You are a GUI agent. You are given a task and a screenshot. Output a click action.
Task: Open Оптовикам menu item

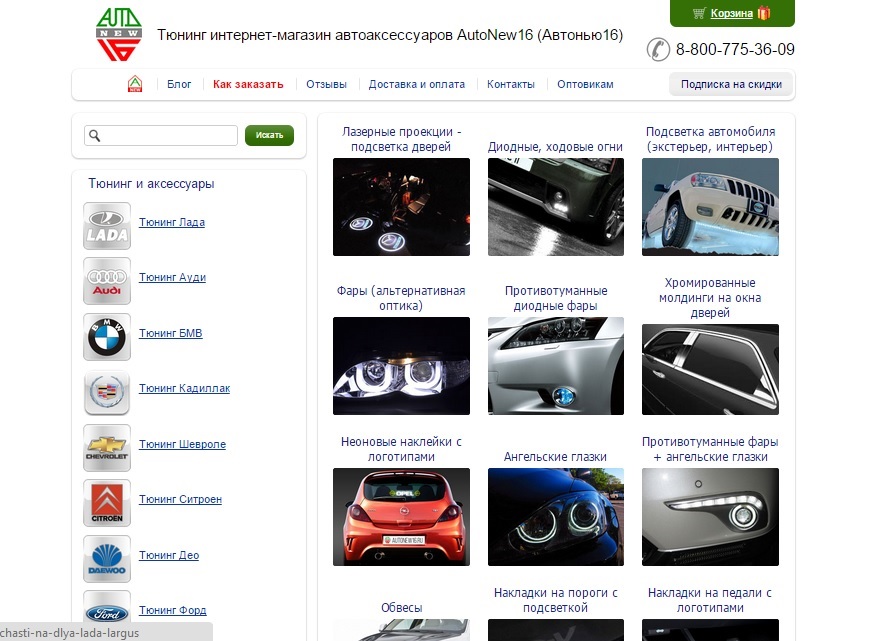tap(585, 84)
